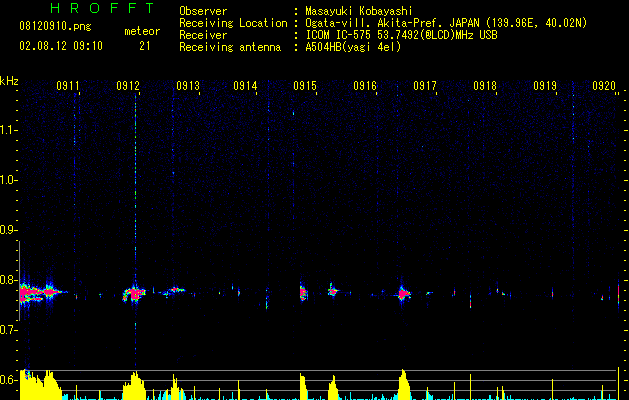
Task: Click the 1.1 kHz axis label
Action: point(7,130)
